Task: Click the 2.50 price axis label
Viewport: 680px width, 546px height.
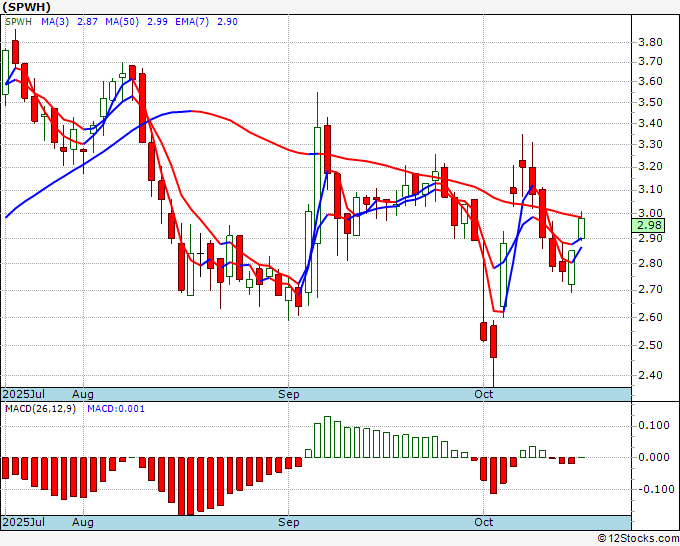Action: coord(651,345)
